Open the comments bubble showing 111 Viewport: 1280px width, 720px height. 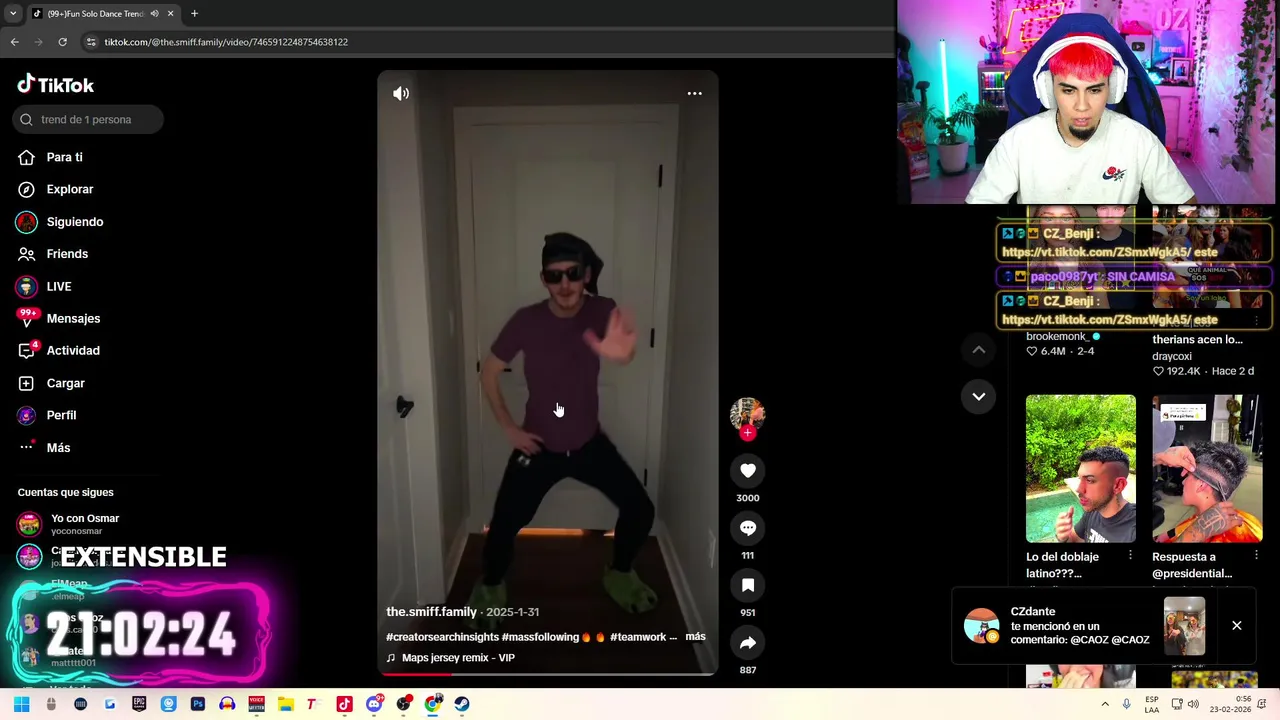click(748, 528)
